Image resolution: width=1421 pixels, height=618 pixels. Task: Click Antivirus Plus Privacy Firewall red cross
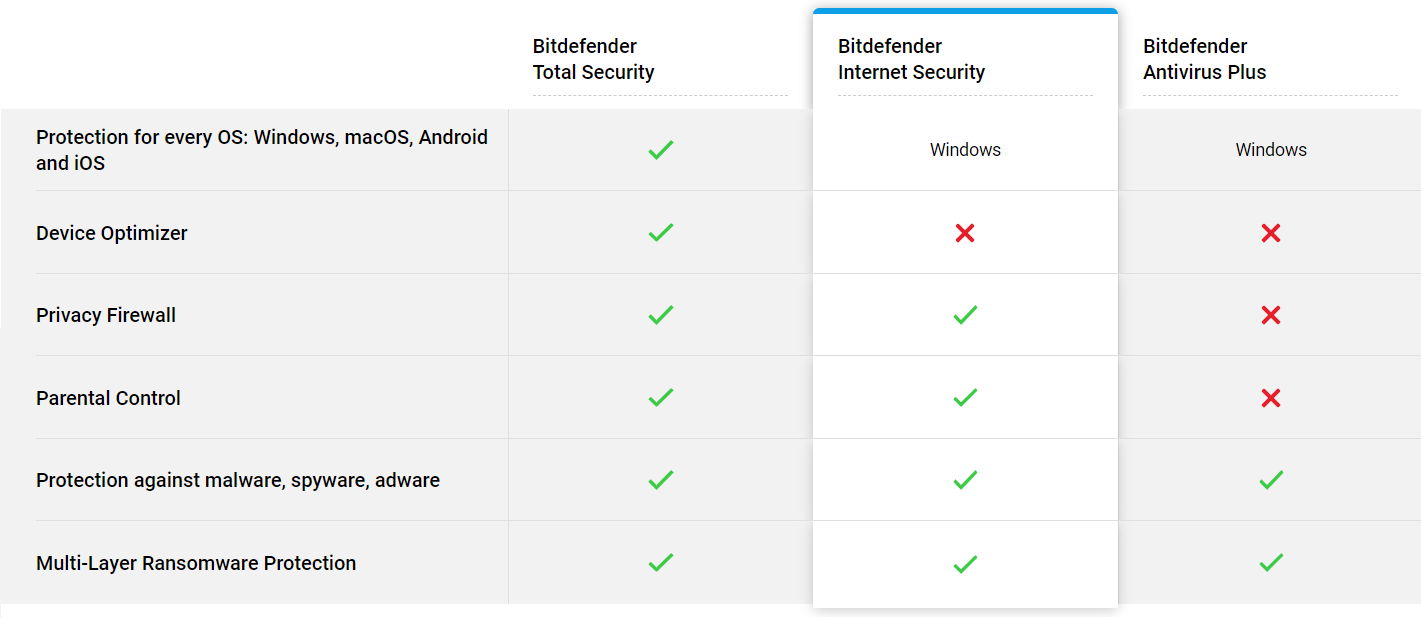[1271, 315]
